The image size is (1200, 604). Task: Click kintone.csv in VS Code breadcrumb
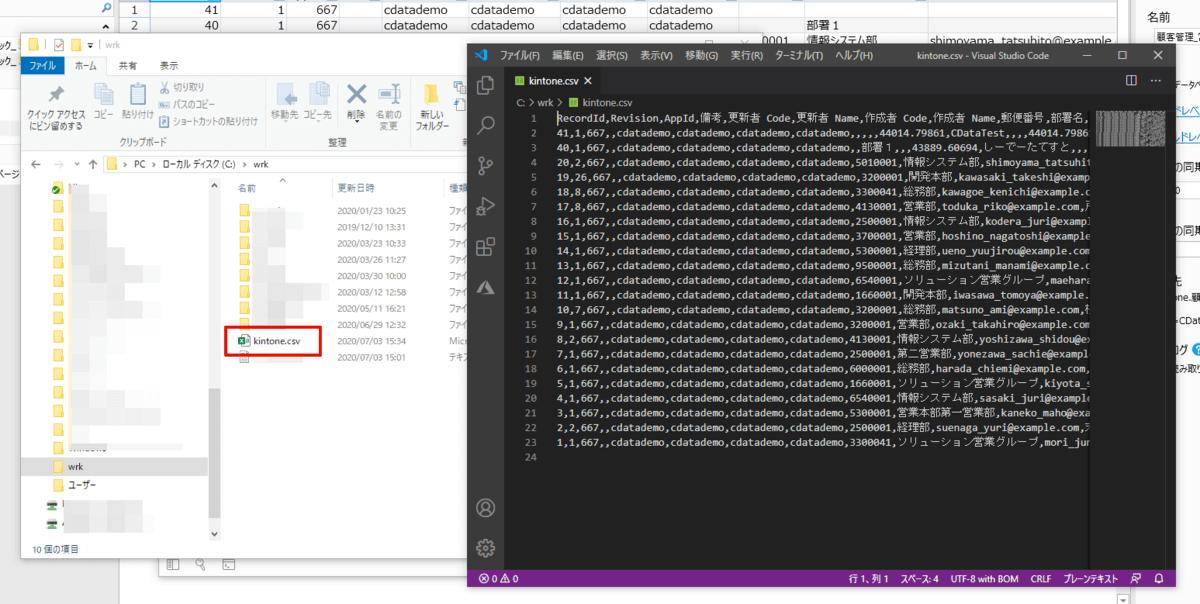(x=608, y=102)
